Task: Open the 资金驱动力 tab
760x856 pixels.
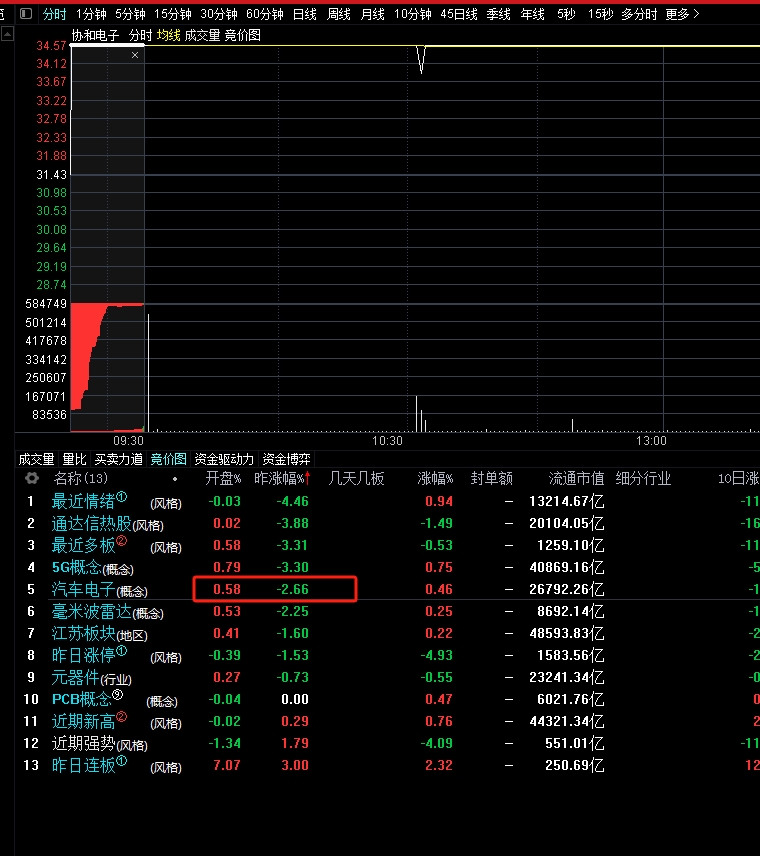Action: coord(224,459)
